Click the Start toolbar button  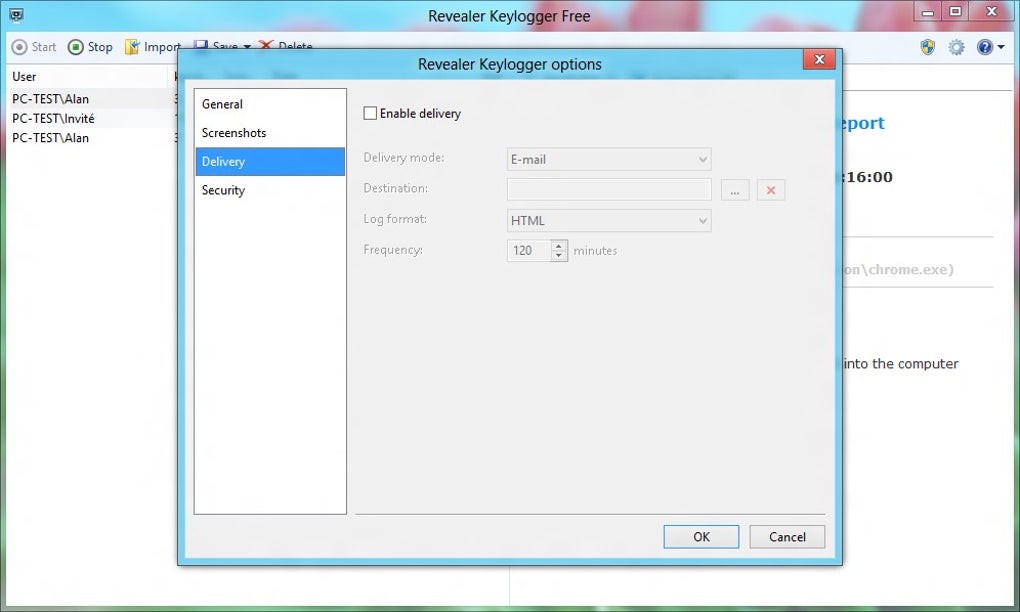(34, 47)
